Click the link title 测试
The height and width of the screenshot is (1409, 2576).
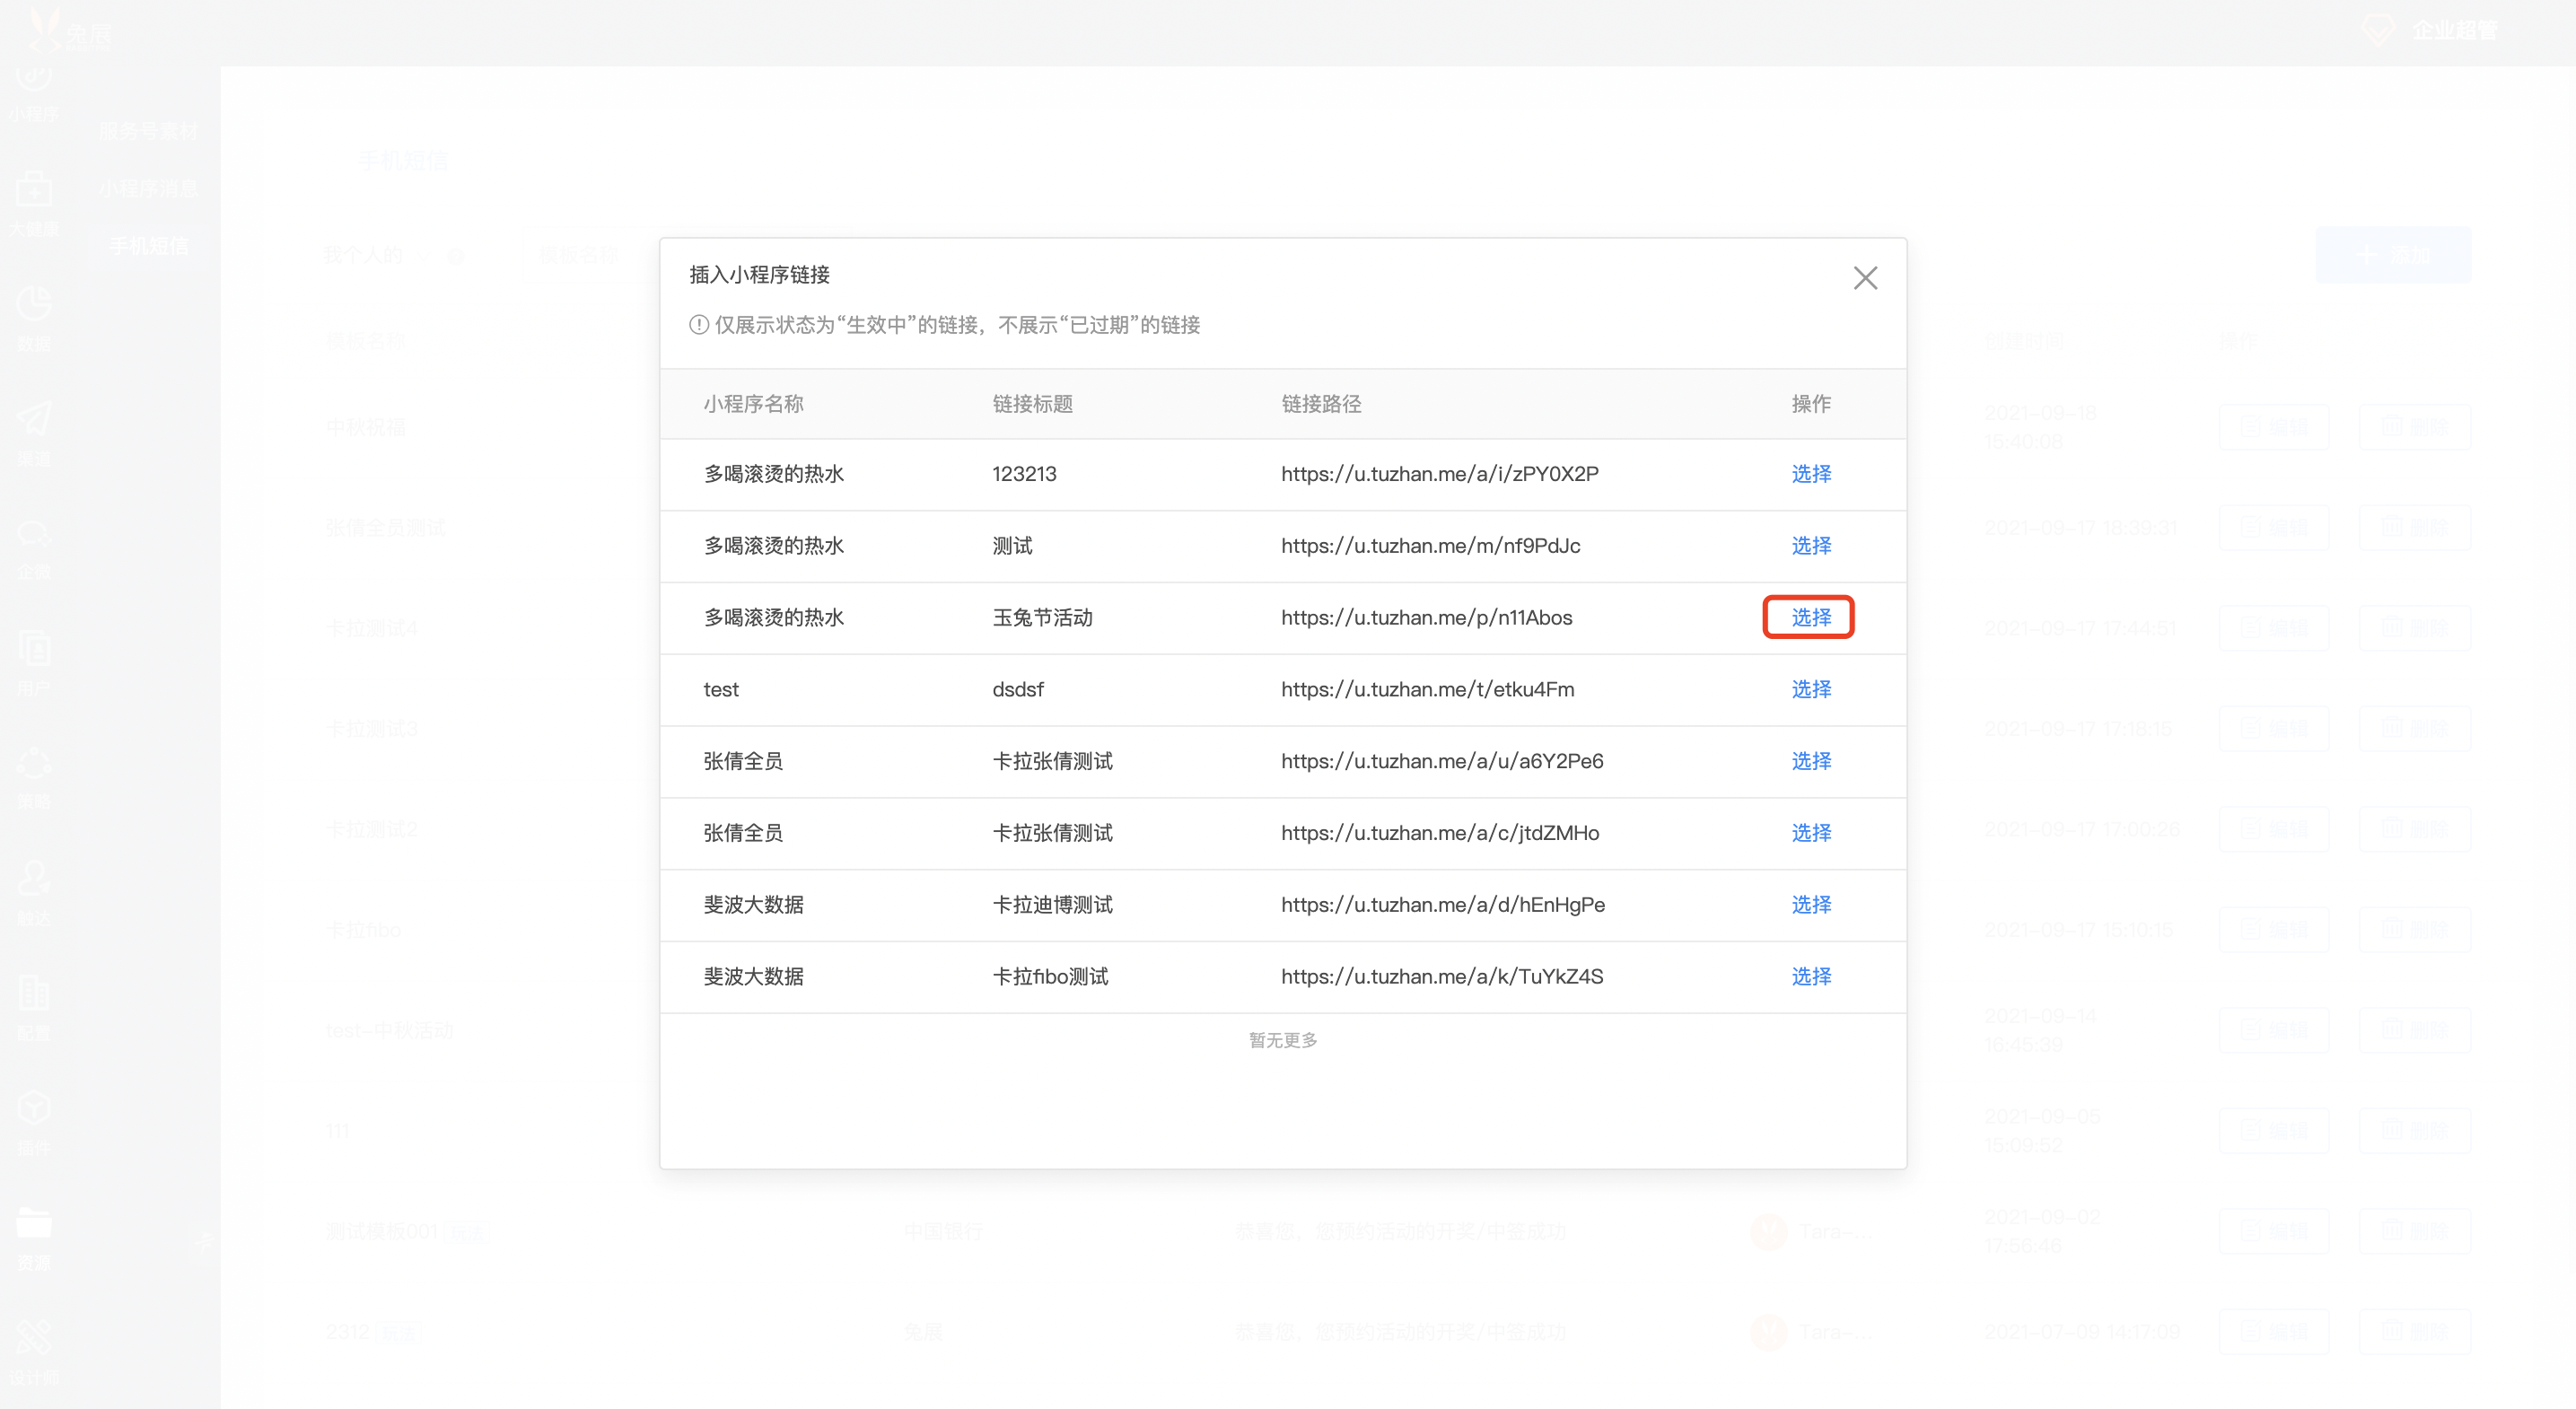(x=1012, y=546)
